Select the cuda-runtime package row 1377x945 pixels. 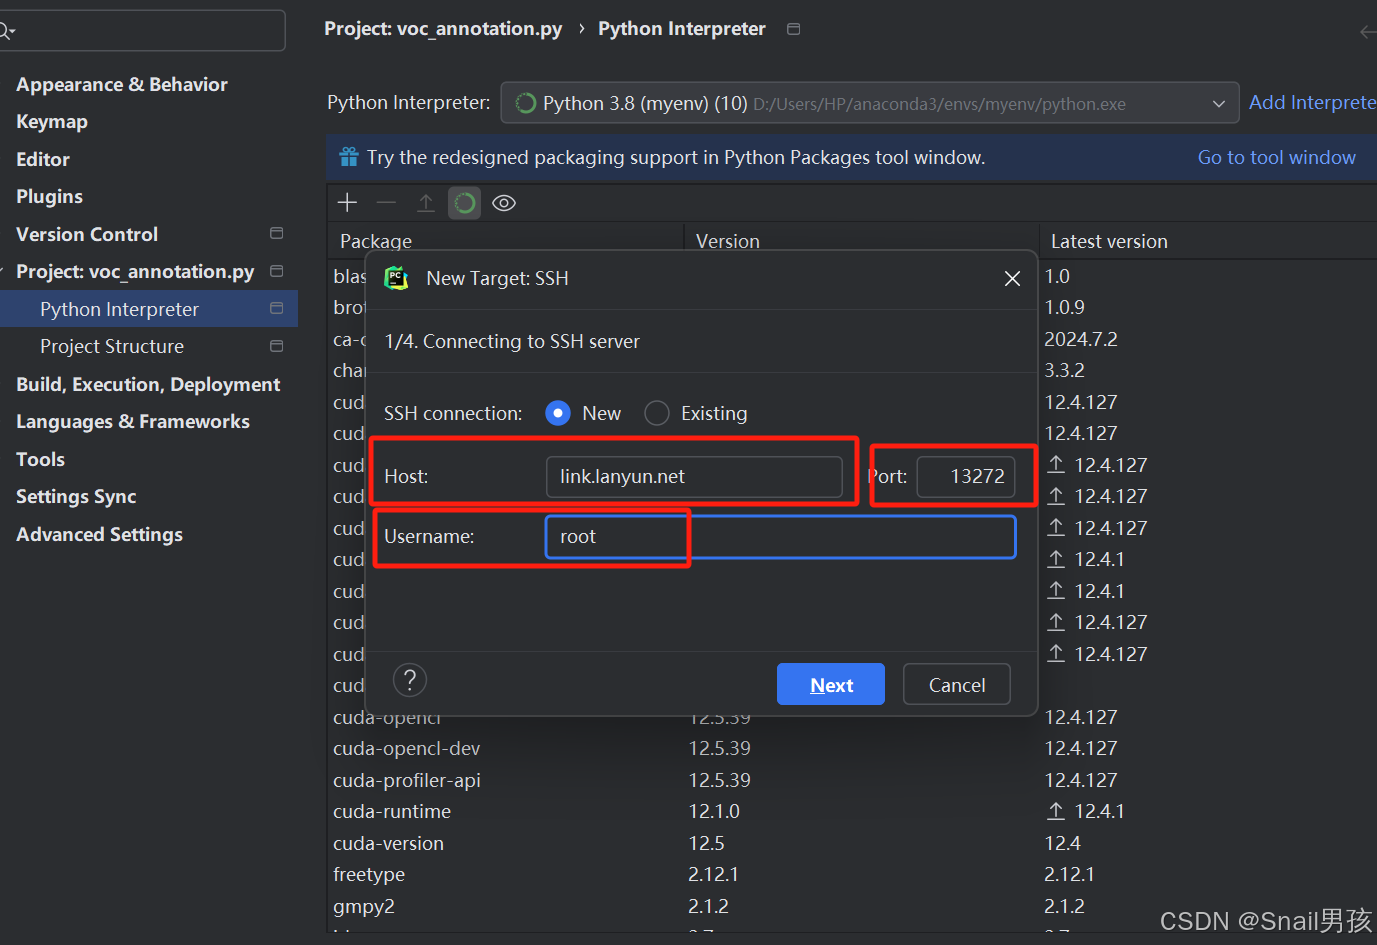click(851, 811)
